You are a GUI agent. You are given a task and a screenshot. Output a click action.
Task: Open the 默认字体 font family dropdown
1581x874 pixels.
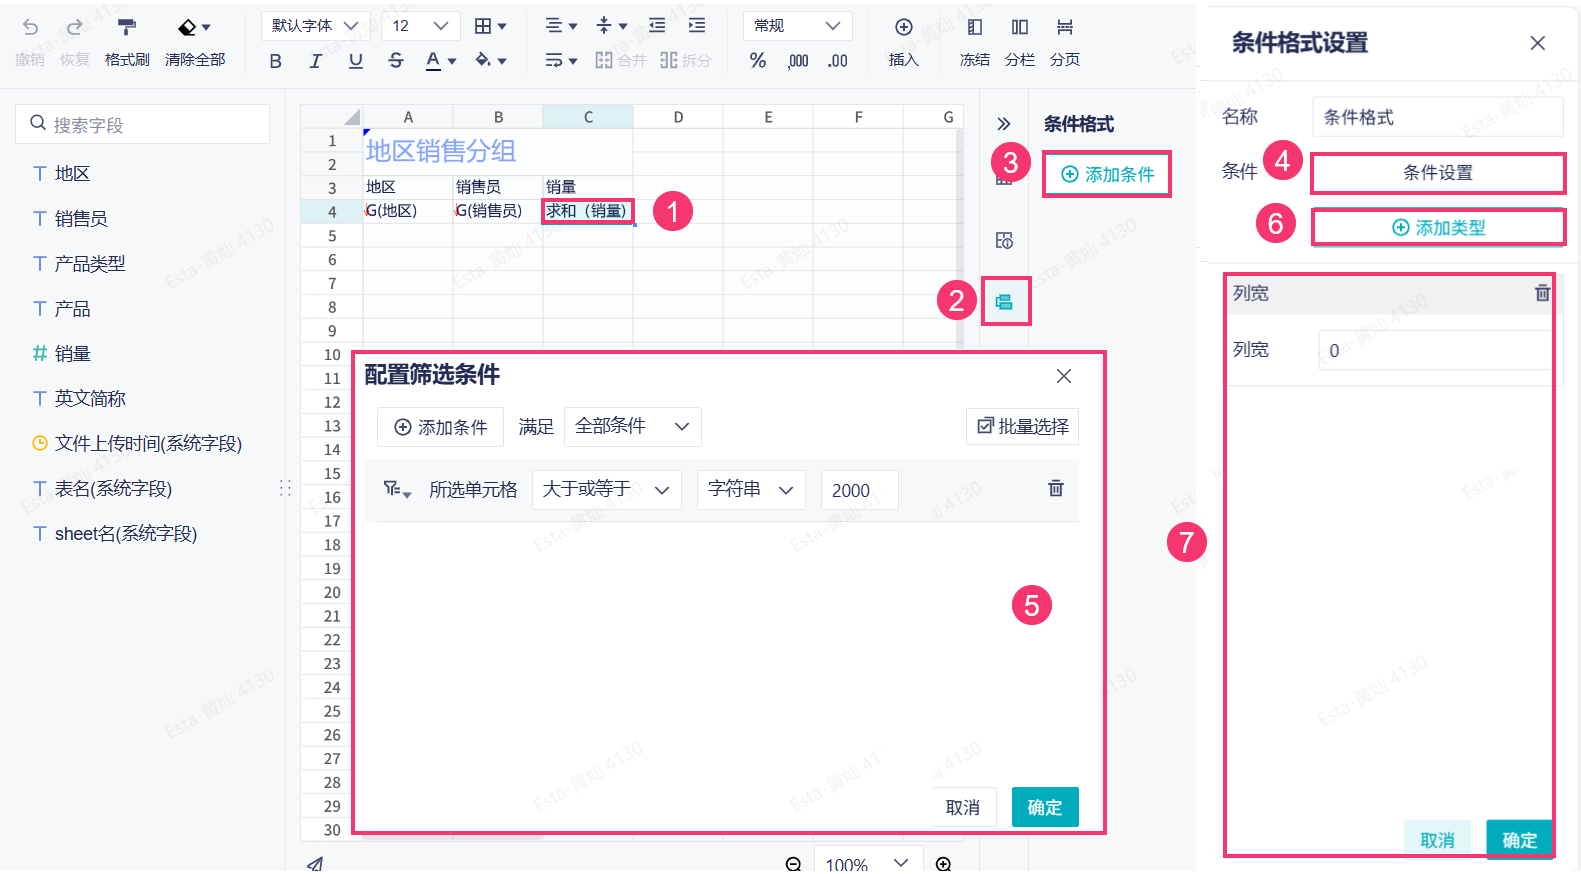click(x=315, y=26)
